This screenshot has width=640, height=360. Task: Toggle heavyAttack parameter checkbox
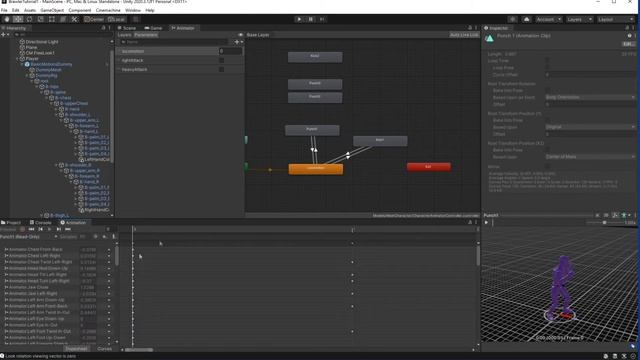[221, 69]
